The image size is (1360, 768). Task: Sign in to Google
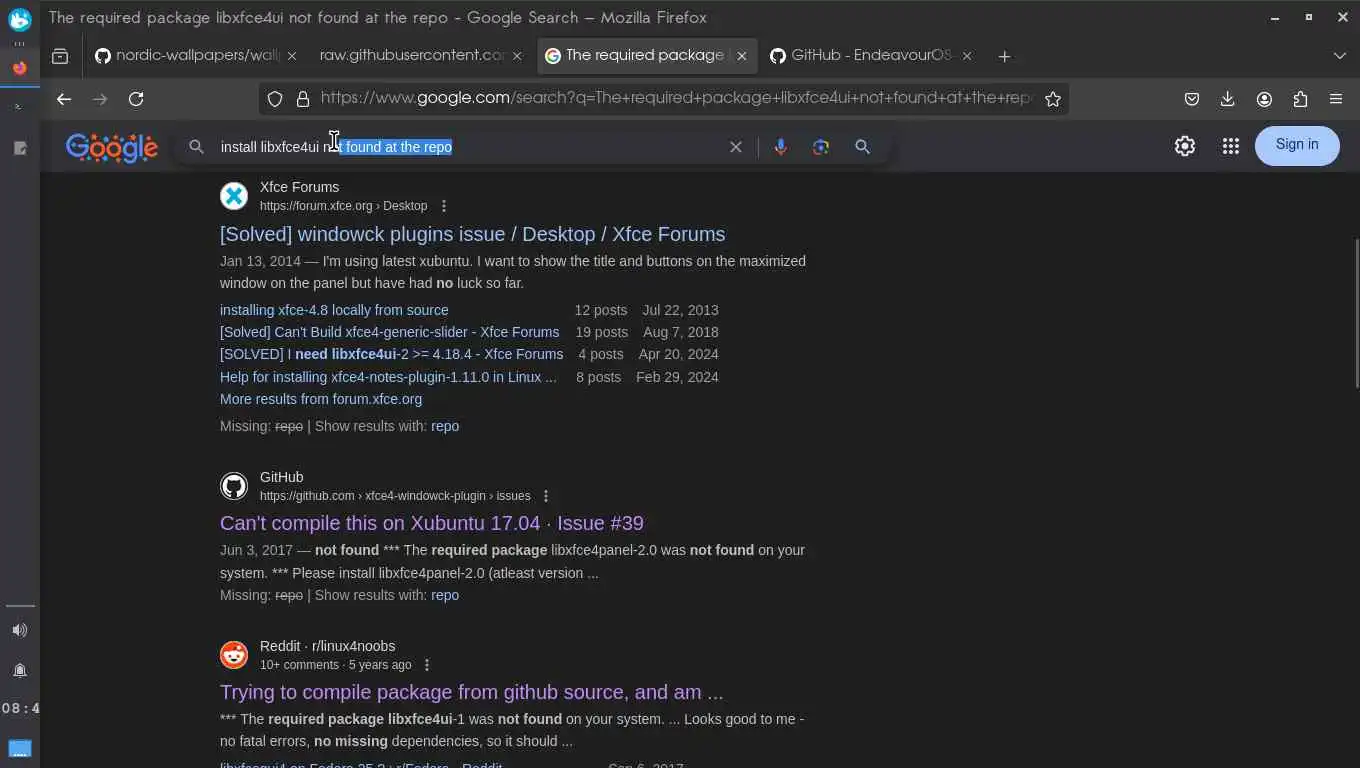coord(1297,145)
